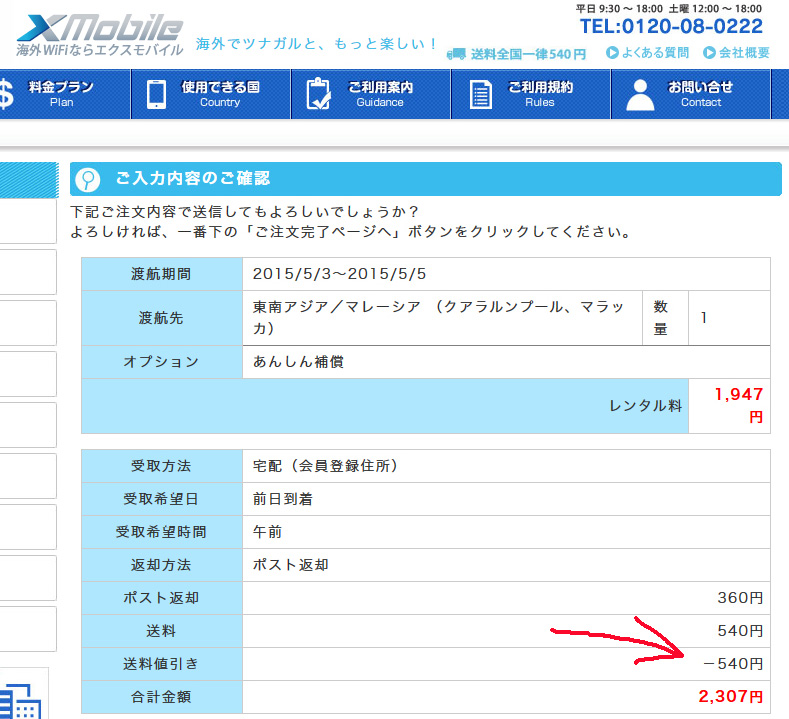This screenshot has height=719, width=789.
Task: Click the 東南アジア／マレーシア destination cell
Action: [x=442, y=318]
